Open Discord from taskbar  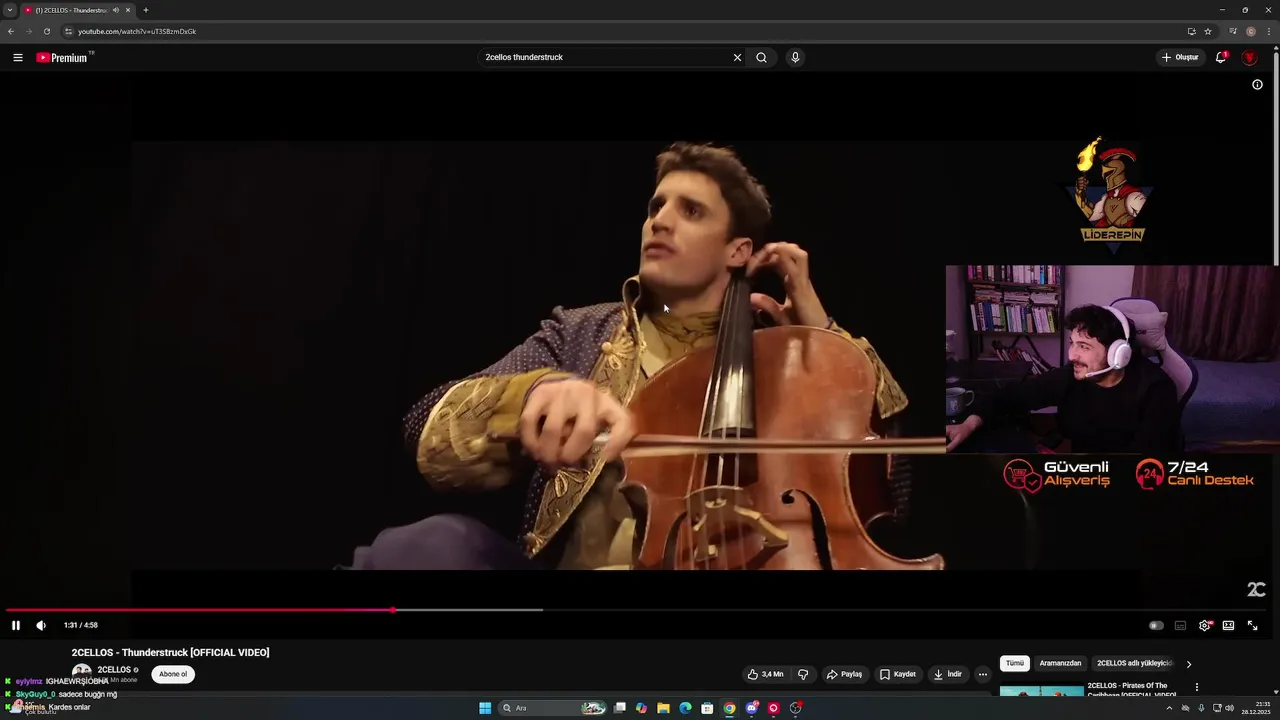(752, 708)
